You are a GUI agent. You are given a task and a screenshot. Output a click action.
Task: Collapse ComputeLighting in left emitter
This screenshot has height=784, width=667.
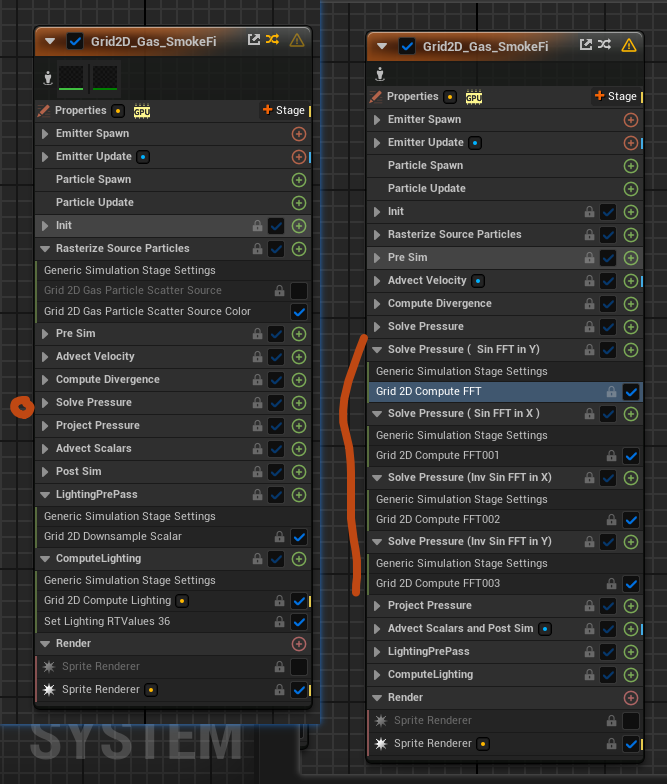pos(45,559)
